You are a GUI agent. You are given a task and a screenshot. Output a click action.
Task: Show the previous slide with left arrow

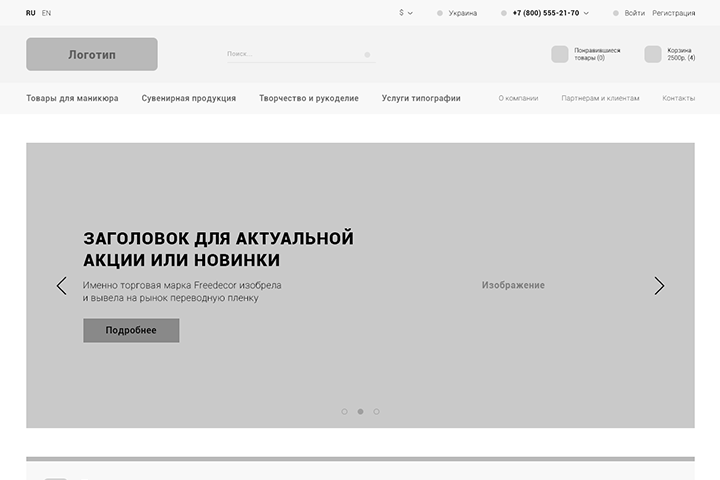[x=62, y=286]
